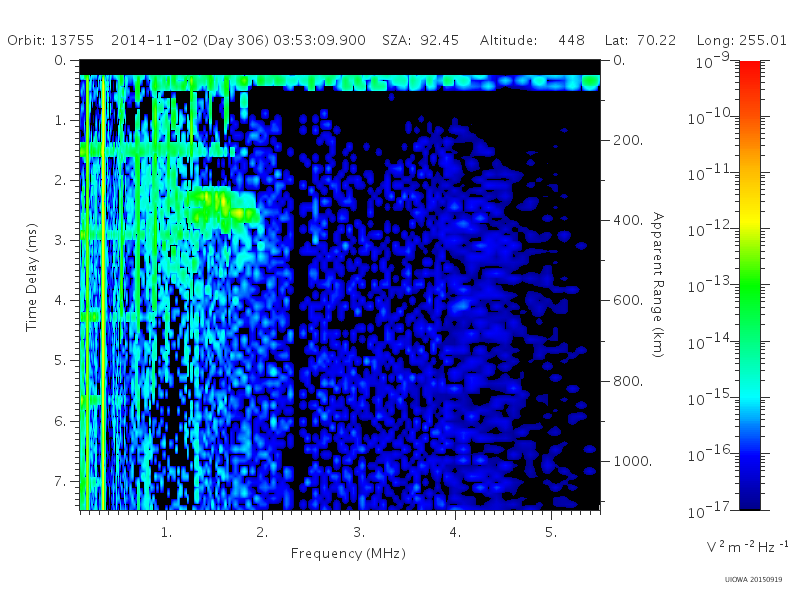Click the 3. tick label on frequency axis
Screen dimensions: 800x600
pos(359,533)
